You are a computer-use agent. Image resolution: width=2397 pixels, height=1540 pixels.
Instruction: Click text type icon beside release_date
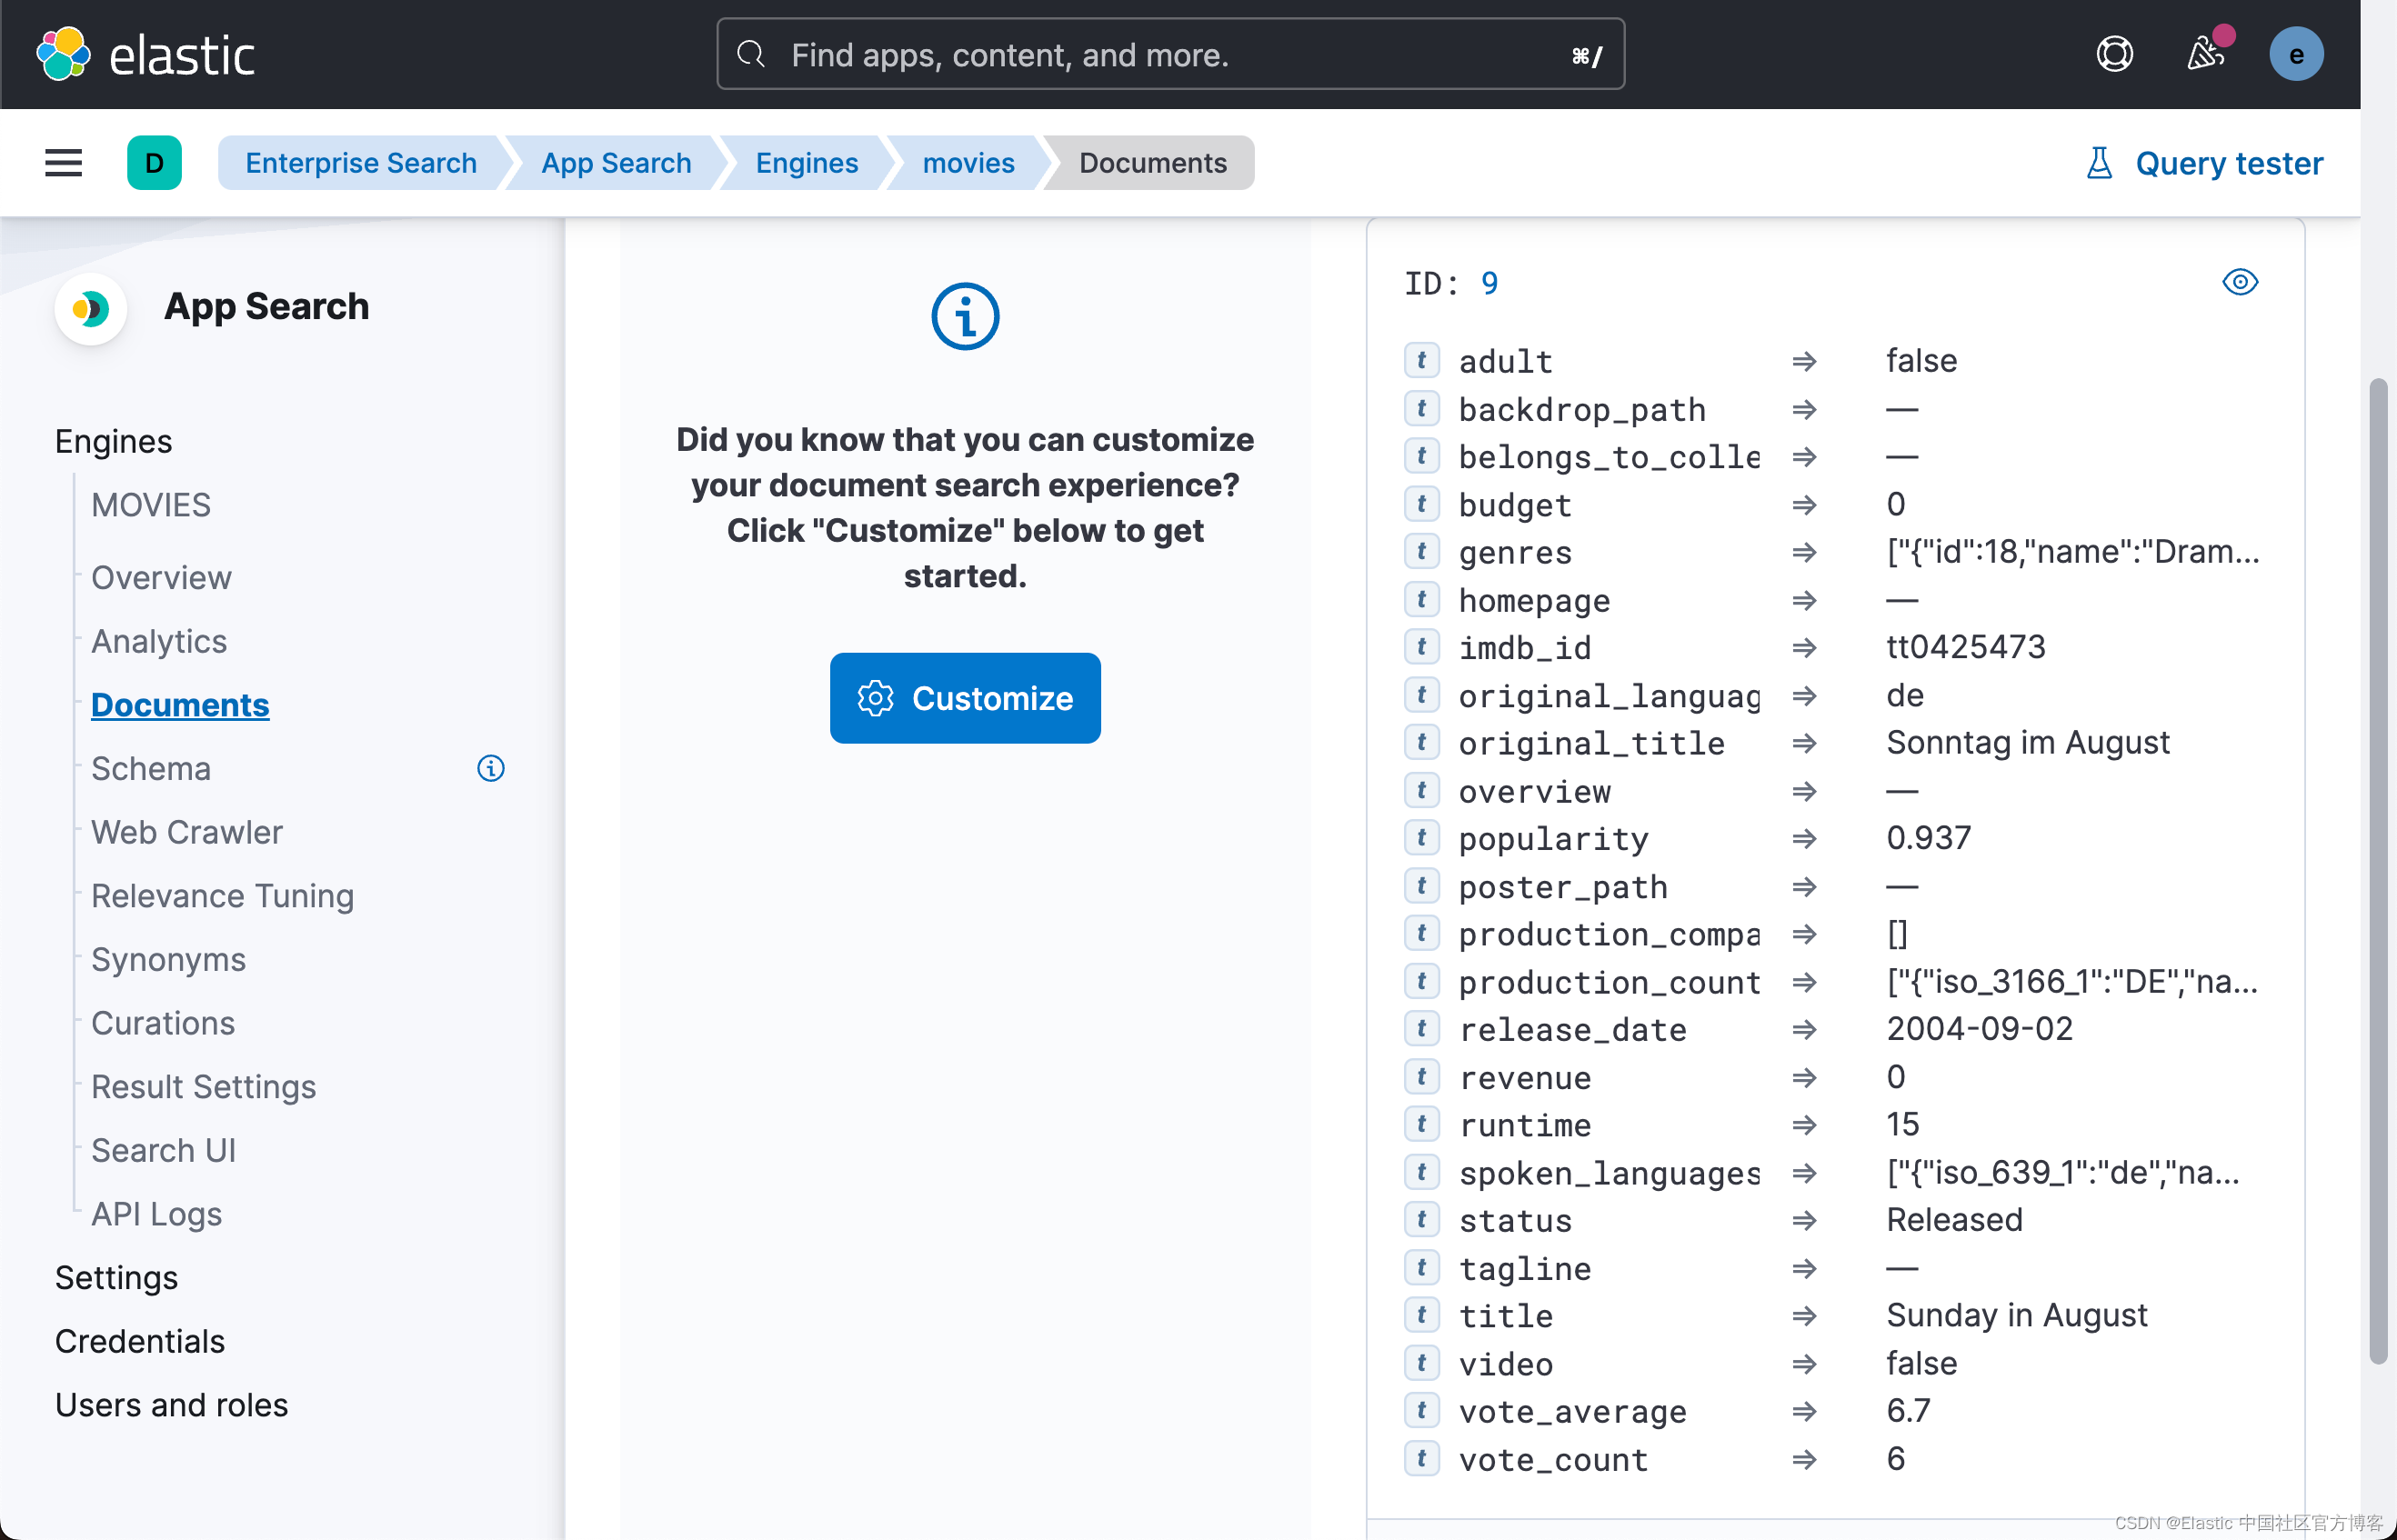pos(1421,1029)
